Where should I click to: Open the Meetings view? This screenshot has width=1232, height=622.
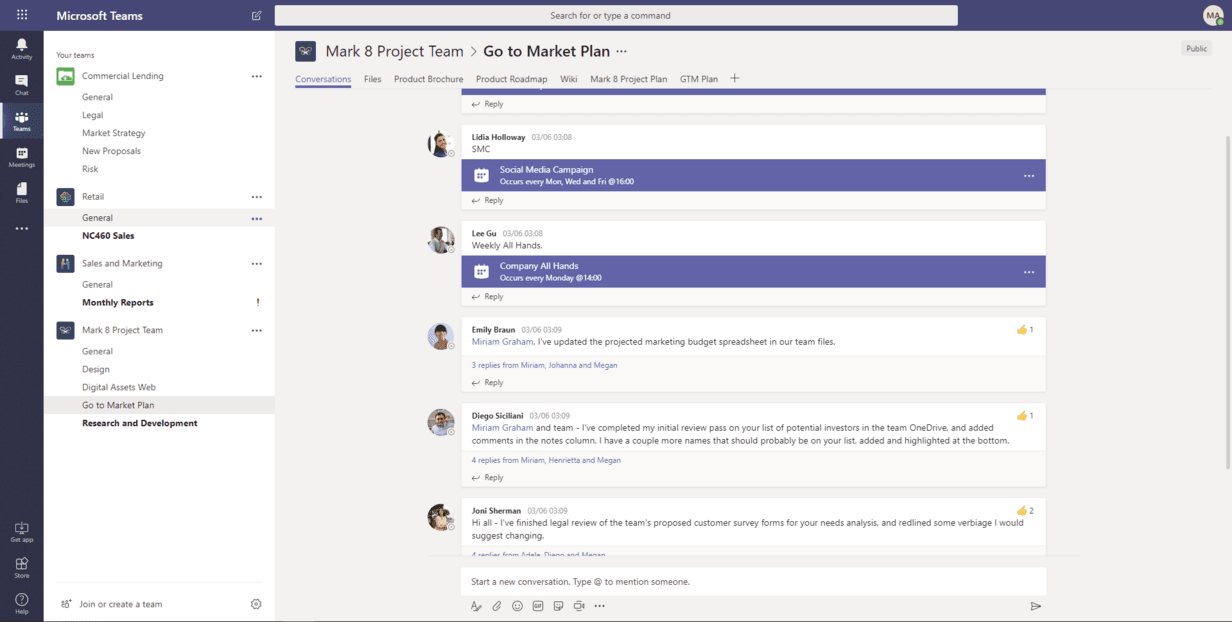coord(21,157)
